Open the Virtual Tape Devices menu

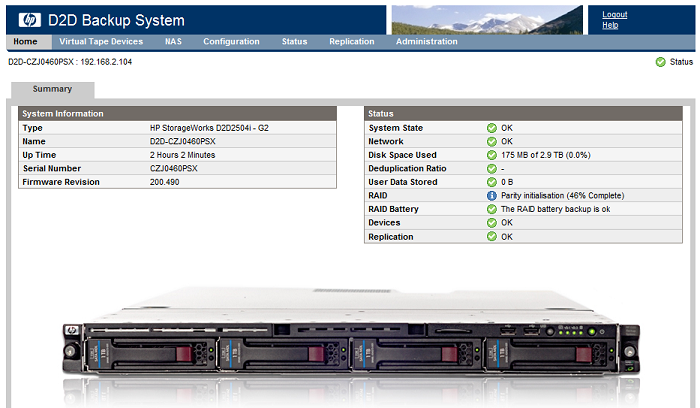[x=101, y=42]
